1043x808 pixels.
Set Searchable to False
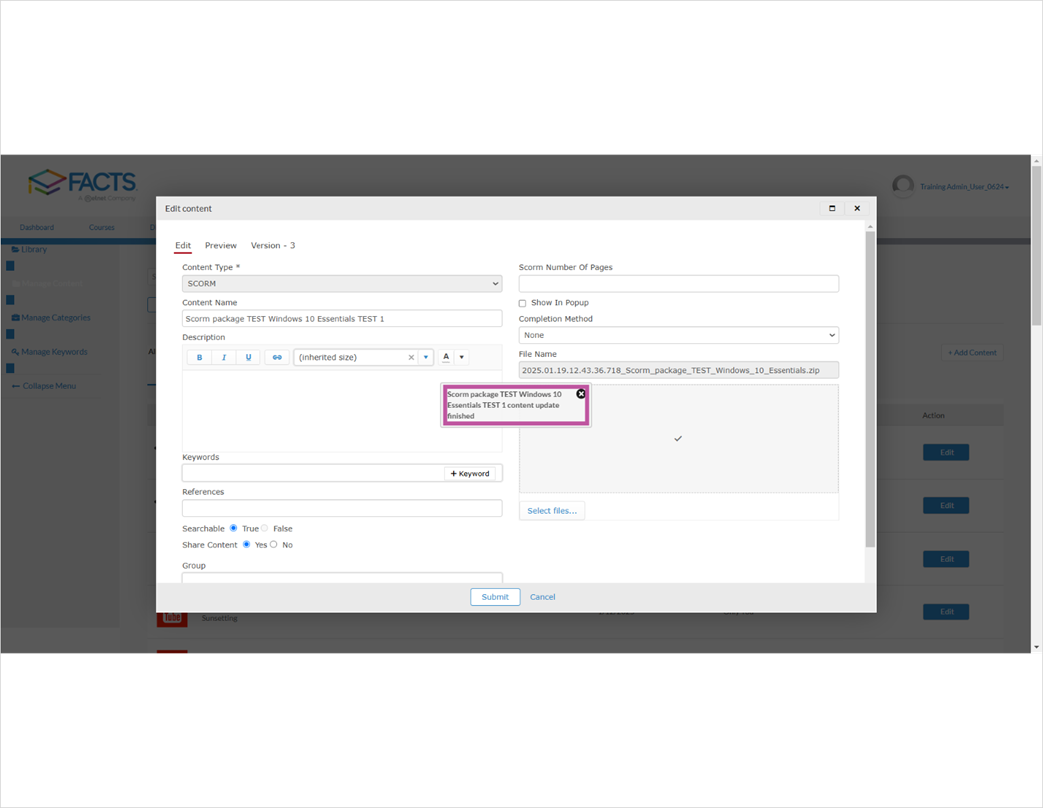266,528
